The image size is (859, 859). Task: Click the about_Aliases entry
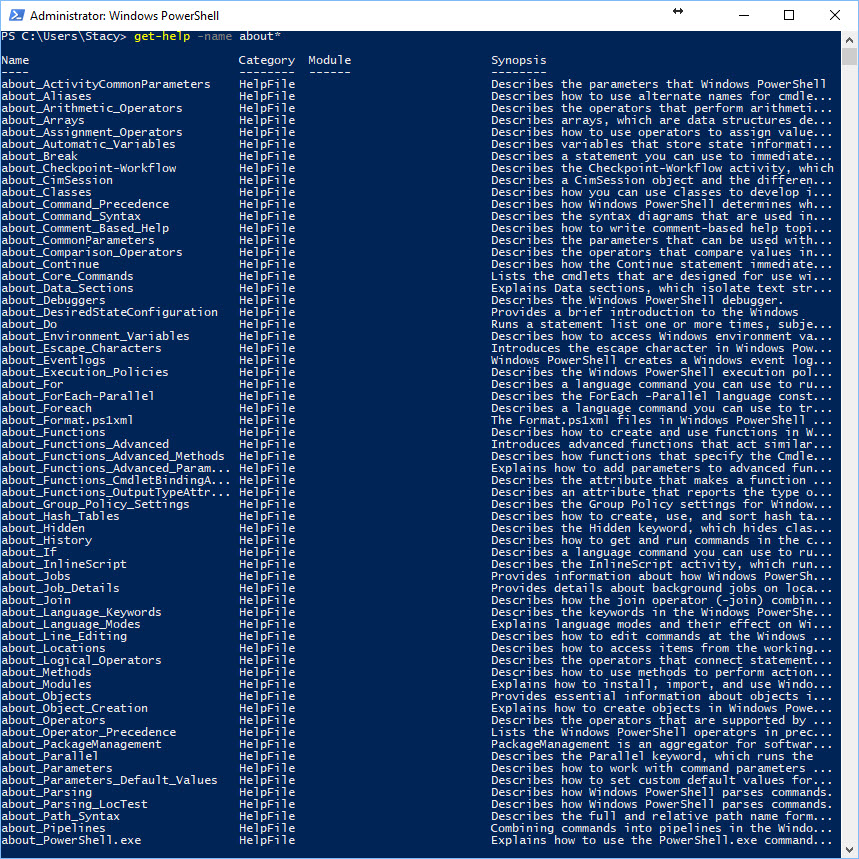click(46, 96)
